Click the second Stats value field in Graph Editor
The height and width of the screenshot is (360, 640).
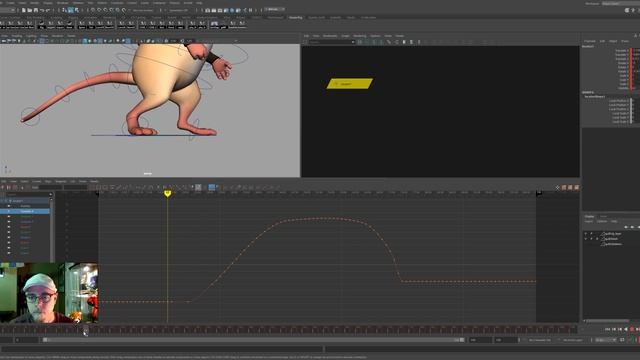76,187
